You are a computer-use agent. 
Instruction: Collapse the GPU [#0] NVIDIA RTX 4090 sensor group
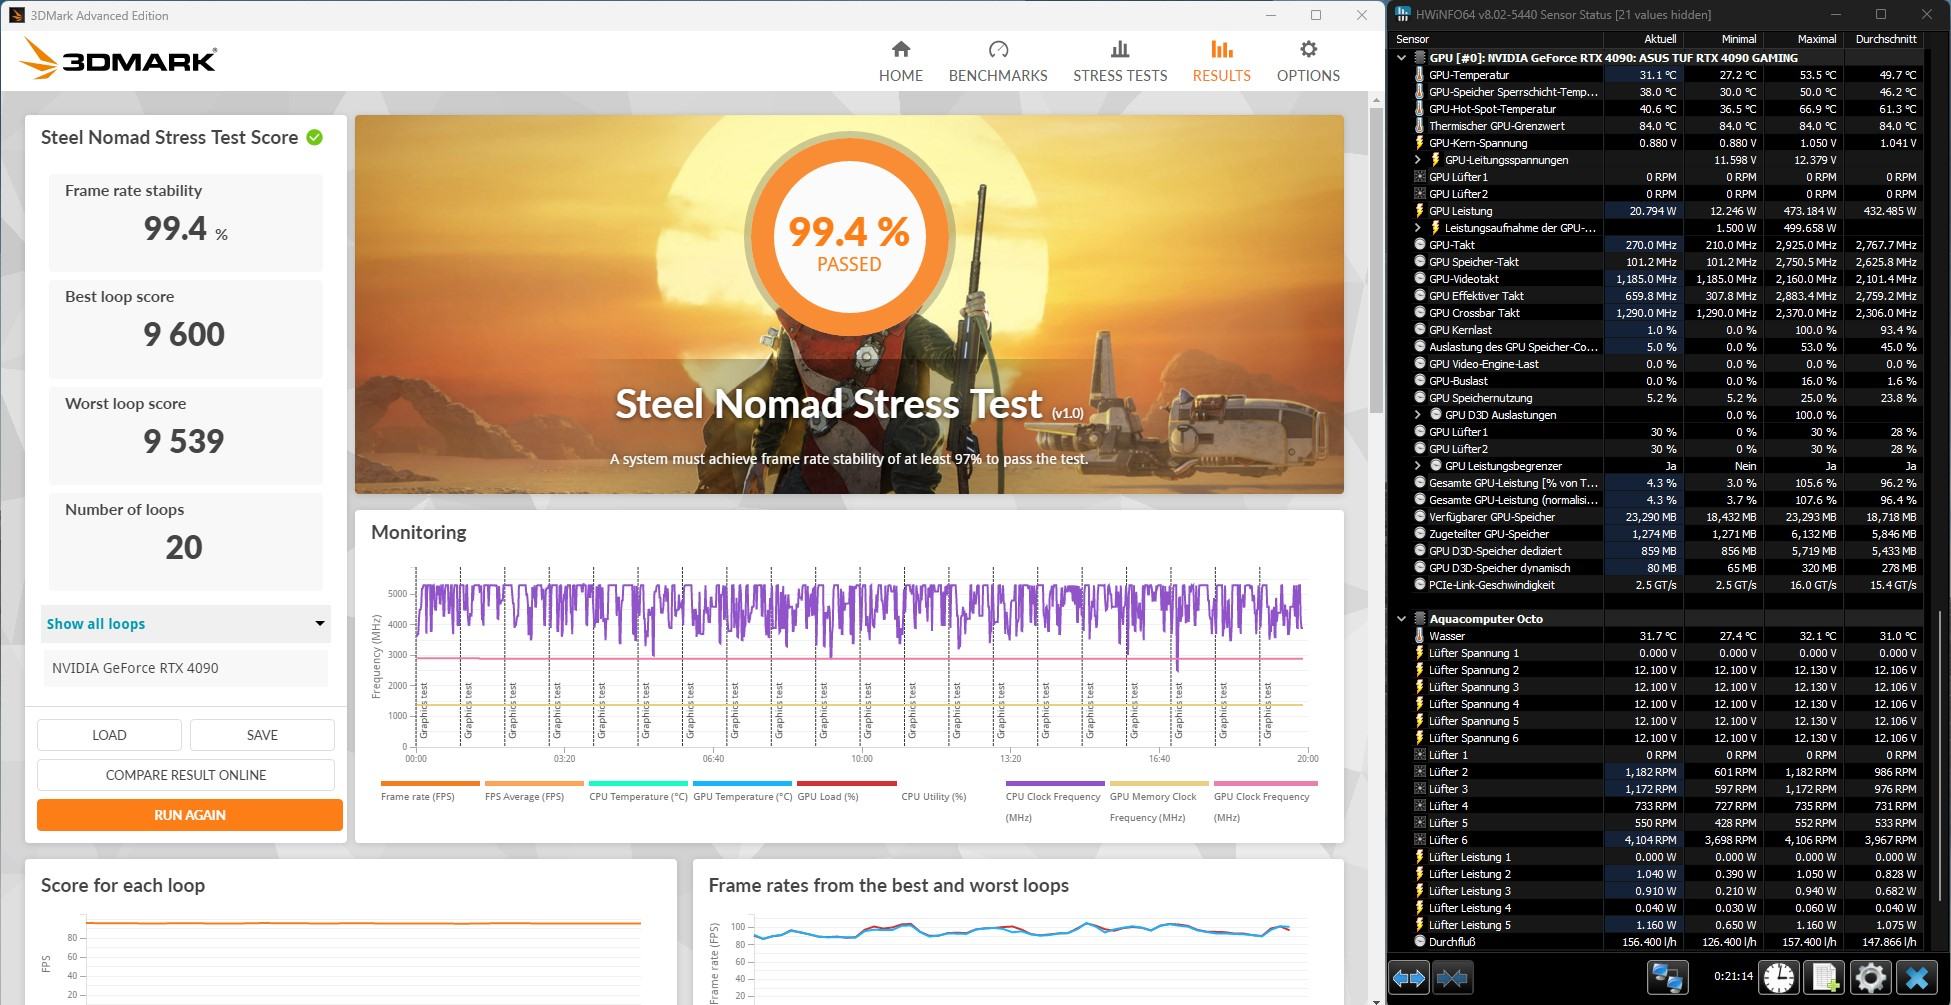point(1401,58)
